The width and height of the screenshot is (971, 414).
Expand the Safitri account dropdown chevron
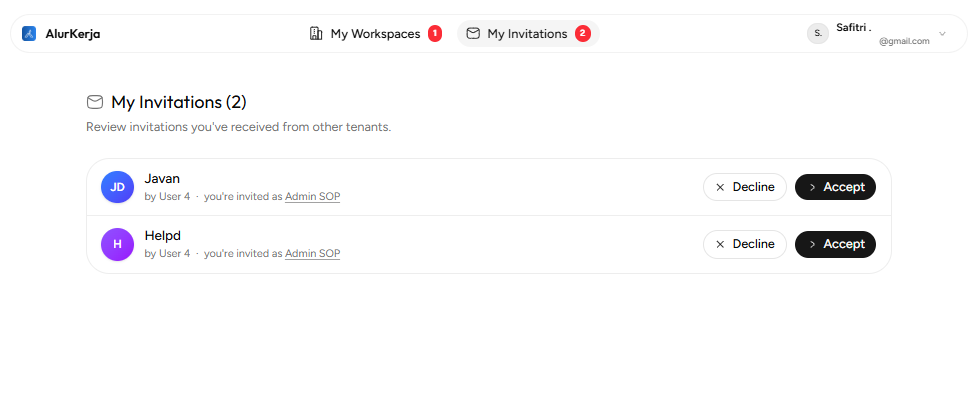pyautogui.click(x=943, y=33)
